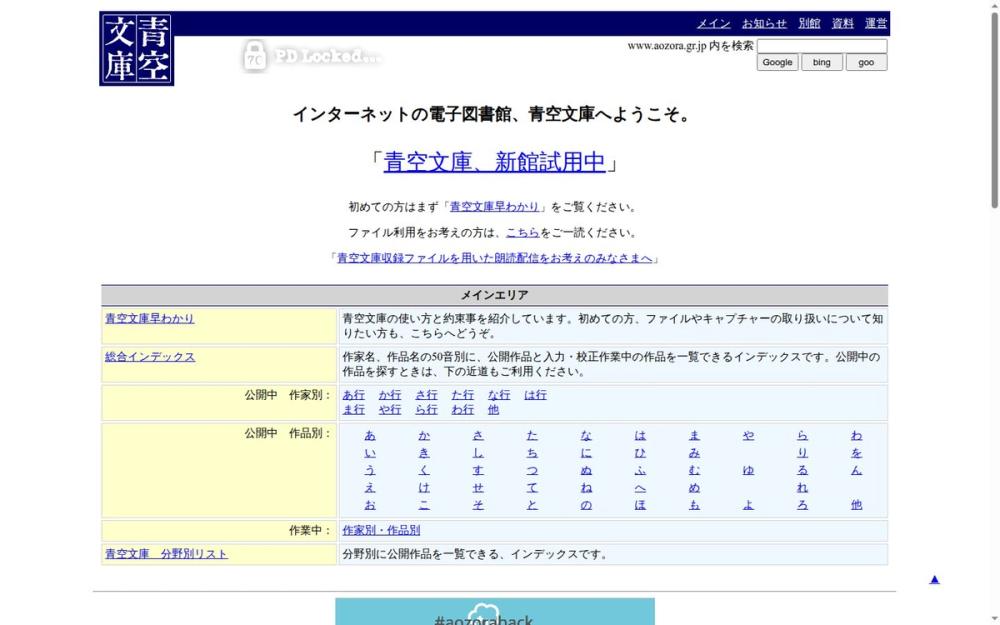Search with the Google button

tap(777, 62)
